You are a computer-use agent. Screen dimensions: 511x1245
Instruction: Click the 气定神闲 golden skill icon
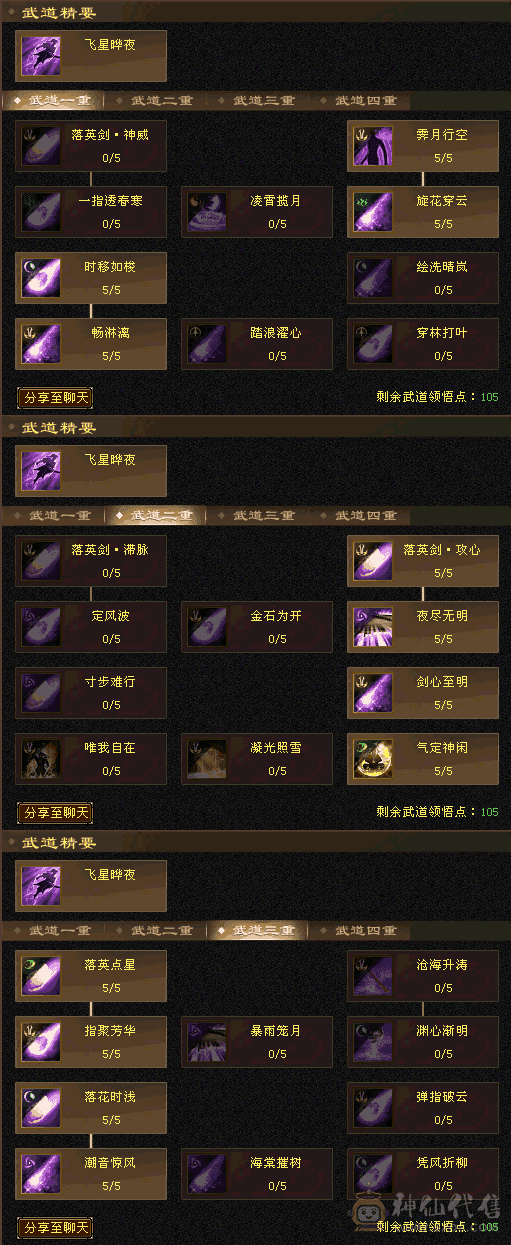[372, 760]
